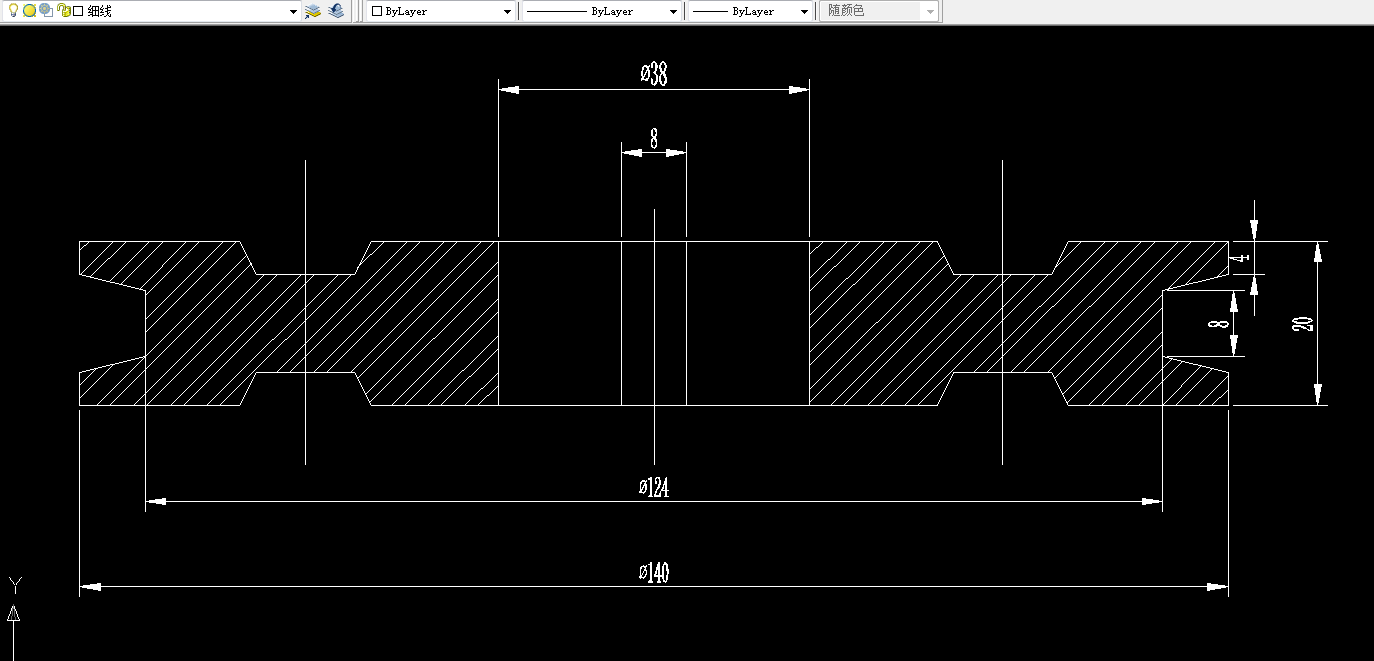Select the top dimension text 8
1374x661 pixels.
(x=654, y=139)
